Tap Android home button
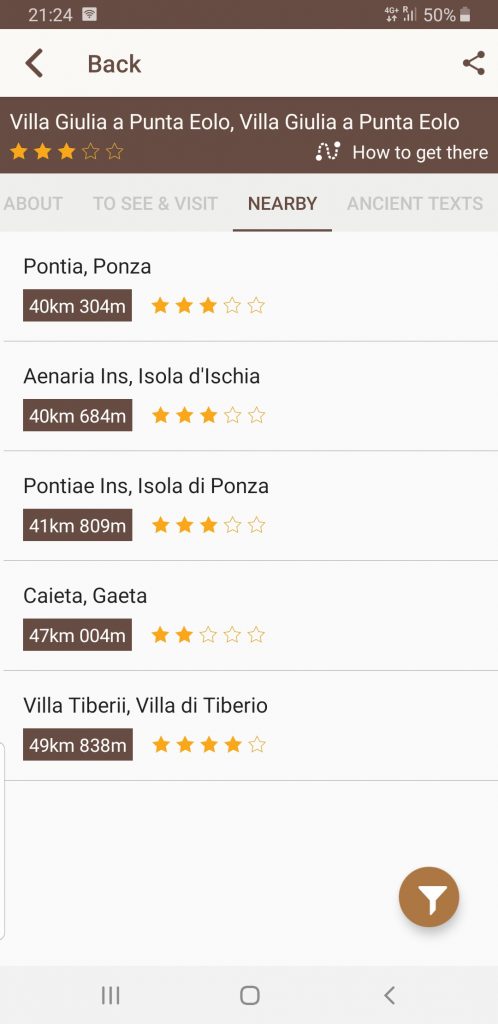The height and width of the screenshot is (1024, 498). point(249,995)
